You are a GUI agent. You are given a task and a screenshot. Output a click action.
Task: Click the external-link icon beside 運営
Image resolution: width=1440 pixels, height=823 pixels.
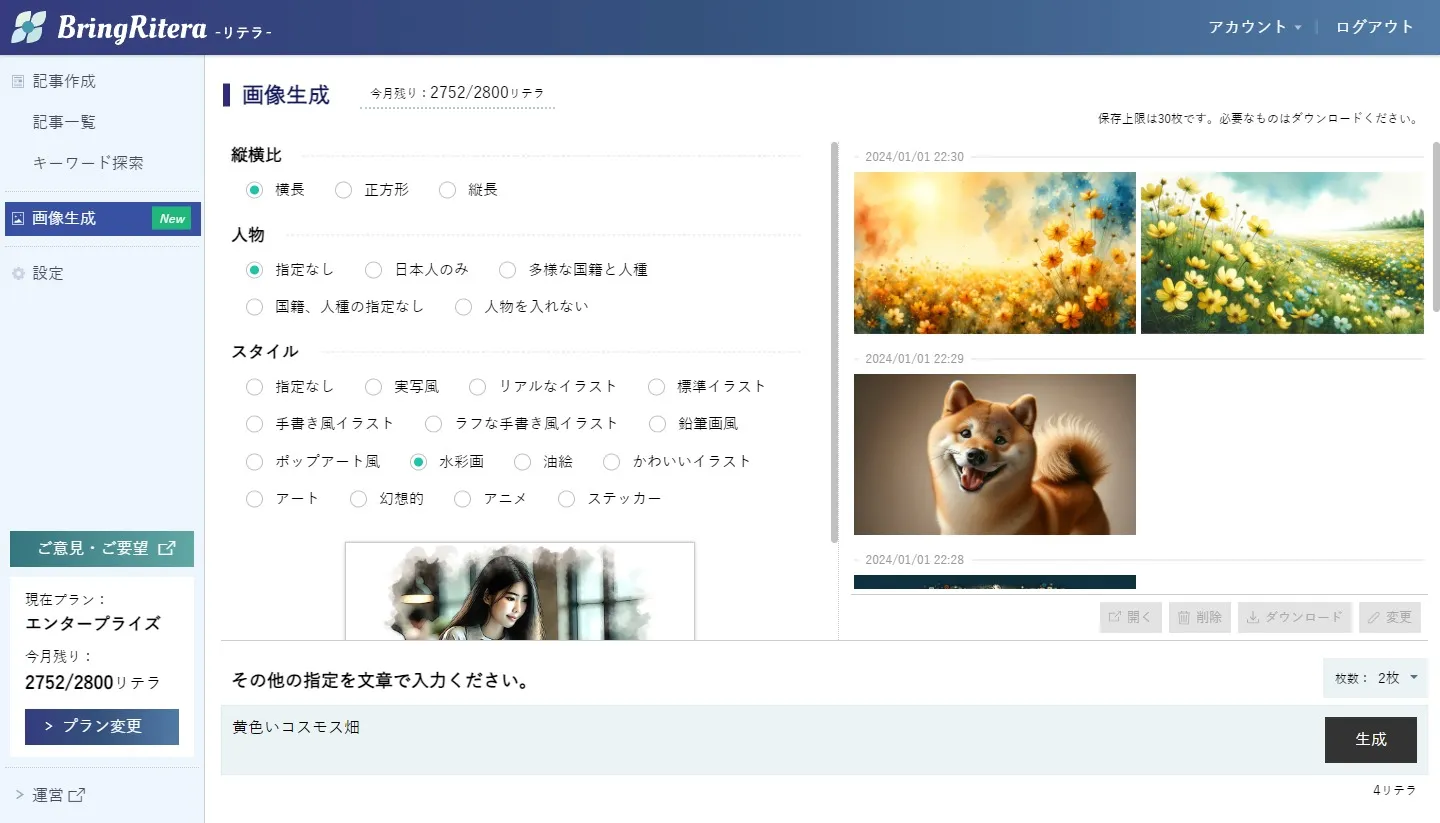pos(77,795)
